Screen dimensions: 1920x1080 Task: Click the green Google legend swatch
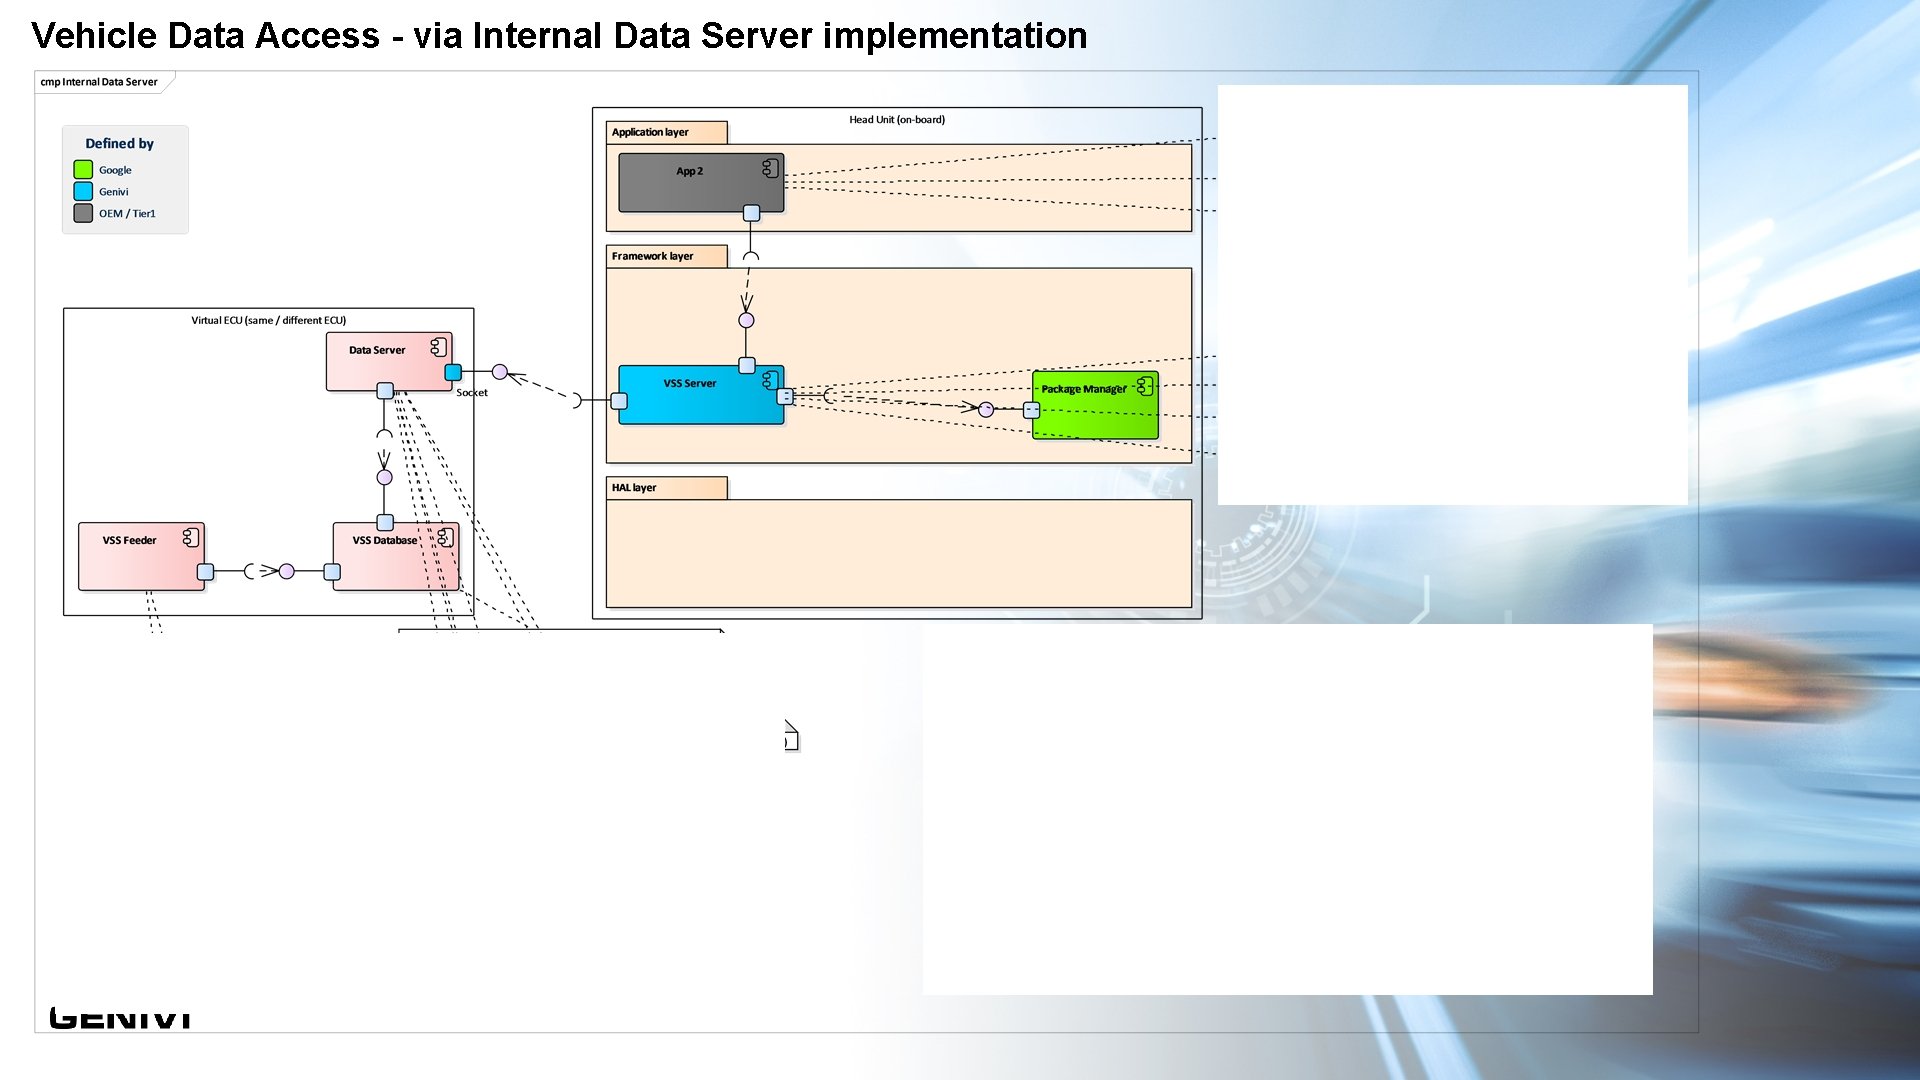(83, 170)
